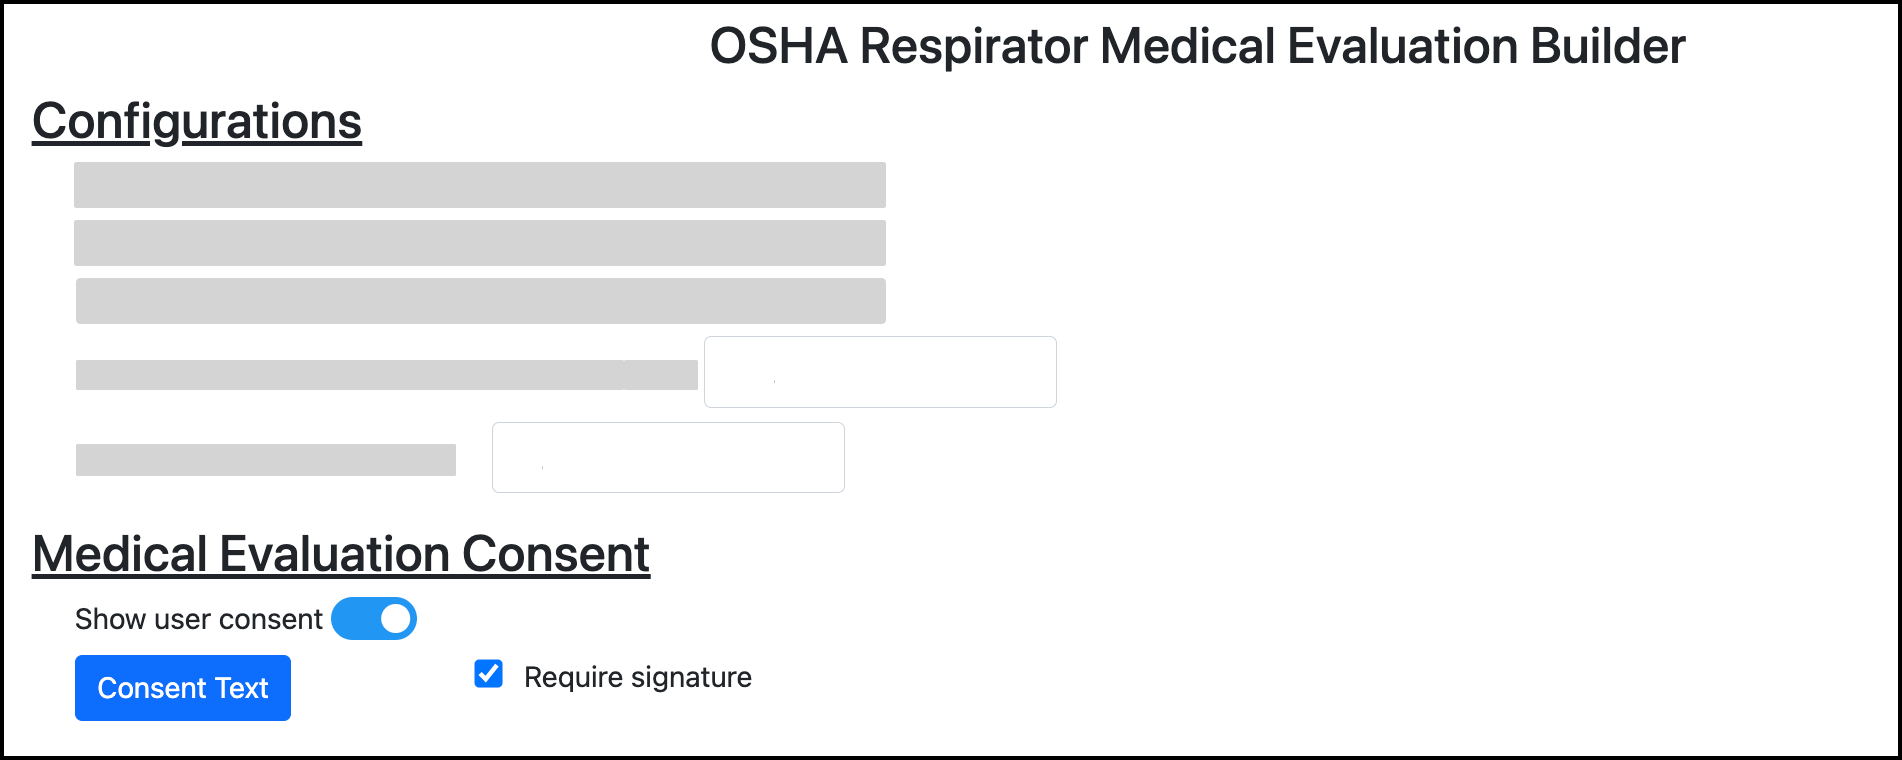
Task: Select the OSHA Respirator Medical Evaluation Builder title
Action: tap(1196, 44)
